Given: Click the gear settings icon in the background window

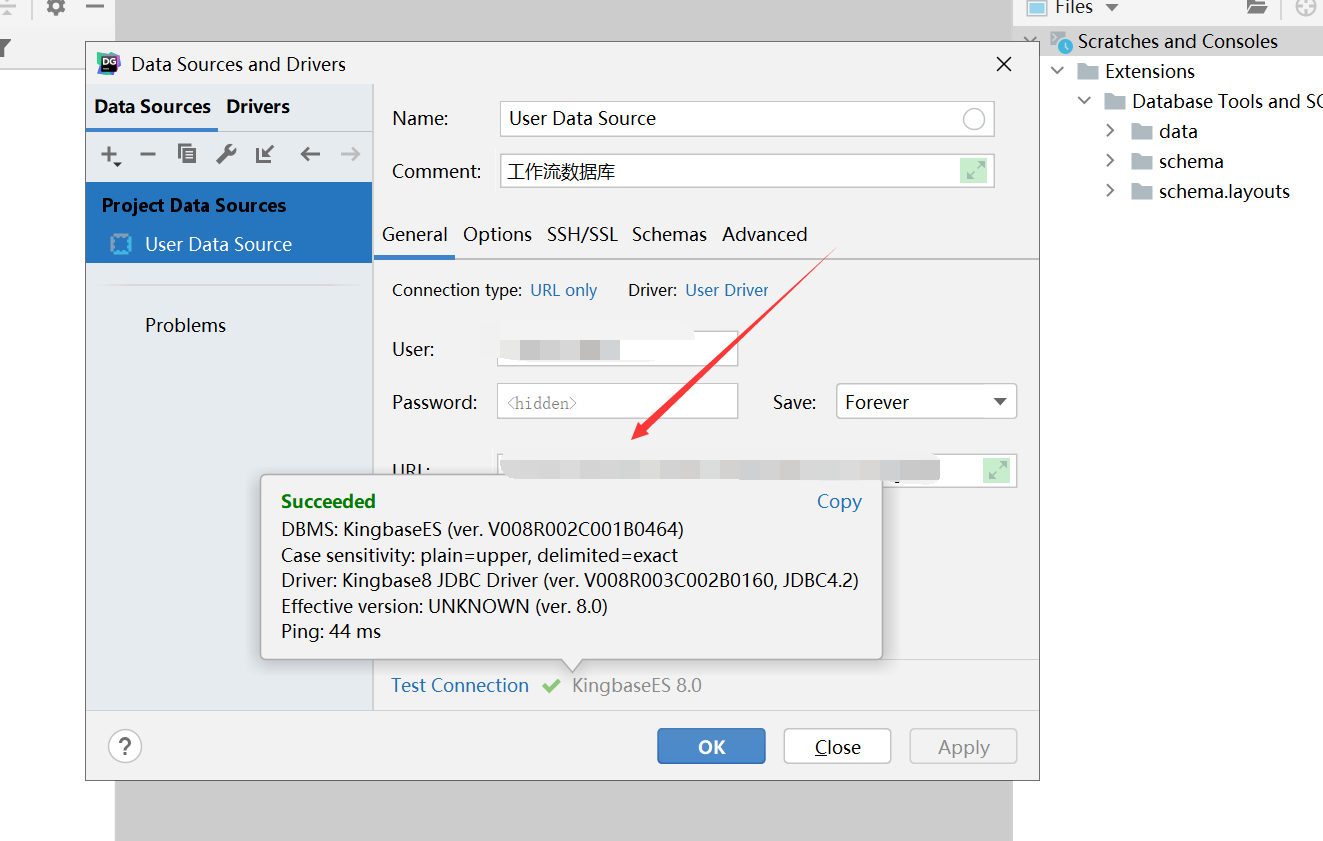Looking at the screenshot, I should pos(56,7).
